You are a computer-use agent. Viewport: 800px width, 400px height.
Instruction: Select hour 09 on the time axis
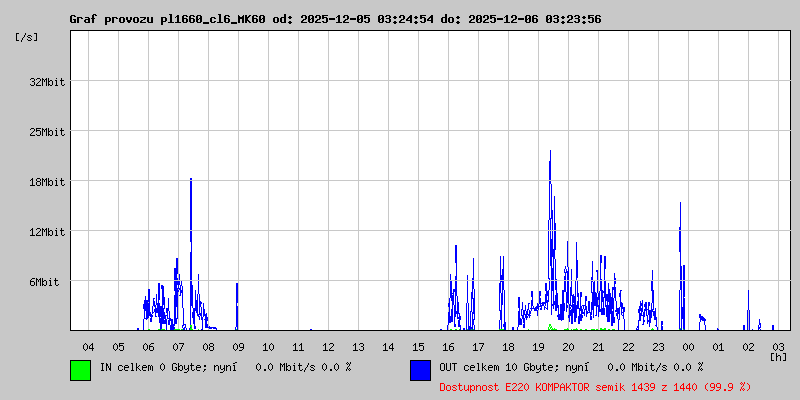(x=238, y=346)
